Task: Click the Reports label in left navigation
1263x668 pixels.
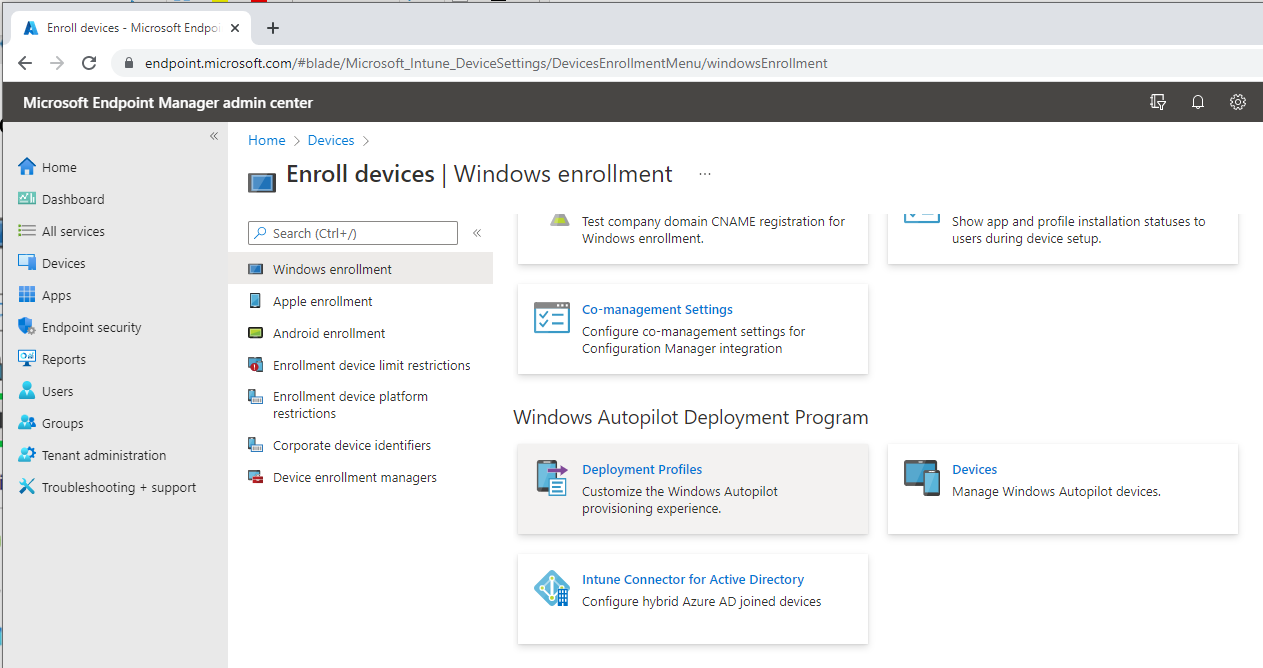Action: 64,359
